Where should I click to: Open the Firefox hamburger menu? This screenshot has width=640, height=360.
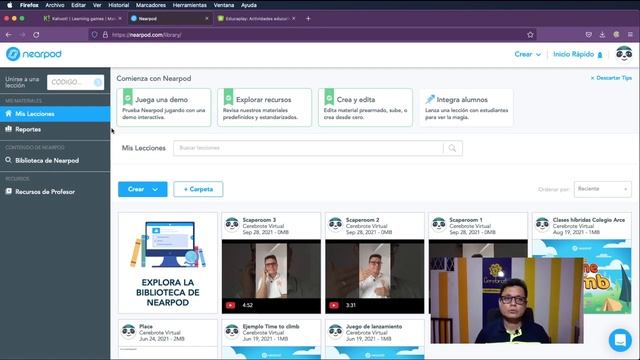[x=630, y=35]
